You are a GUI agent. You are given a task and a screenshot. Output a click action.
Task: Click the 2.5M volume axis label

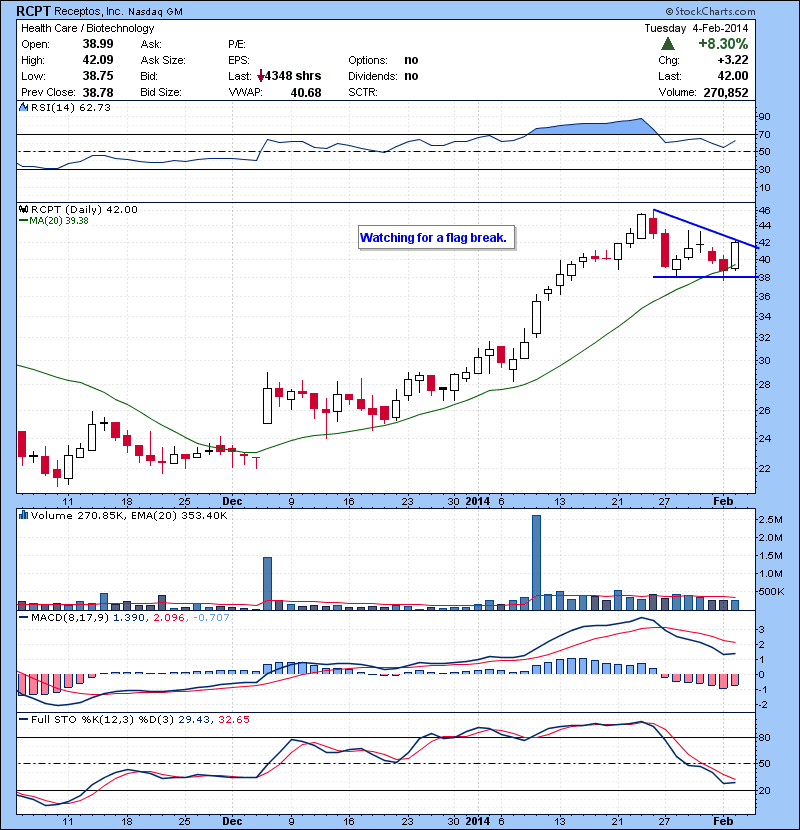(770, 520)
